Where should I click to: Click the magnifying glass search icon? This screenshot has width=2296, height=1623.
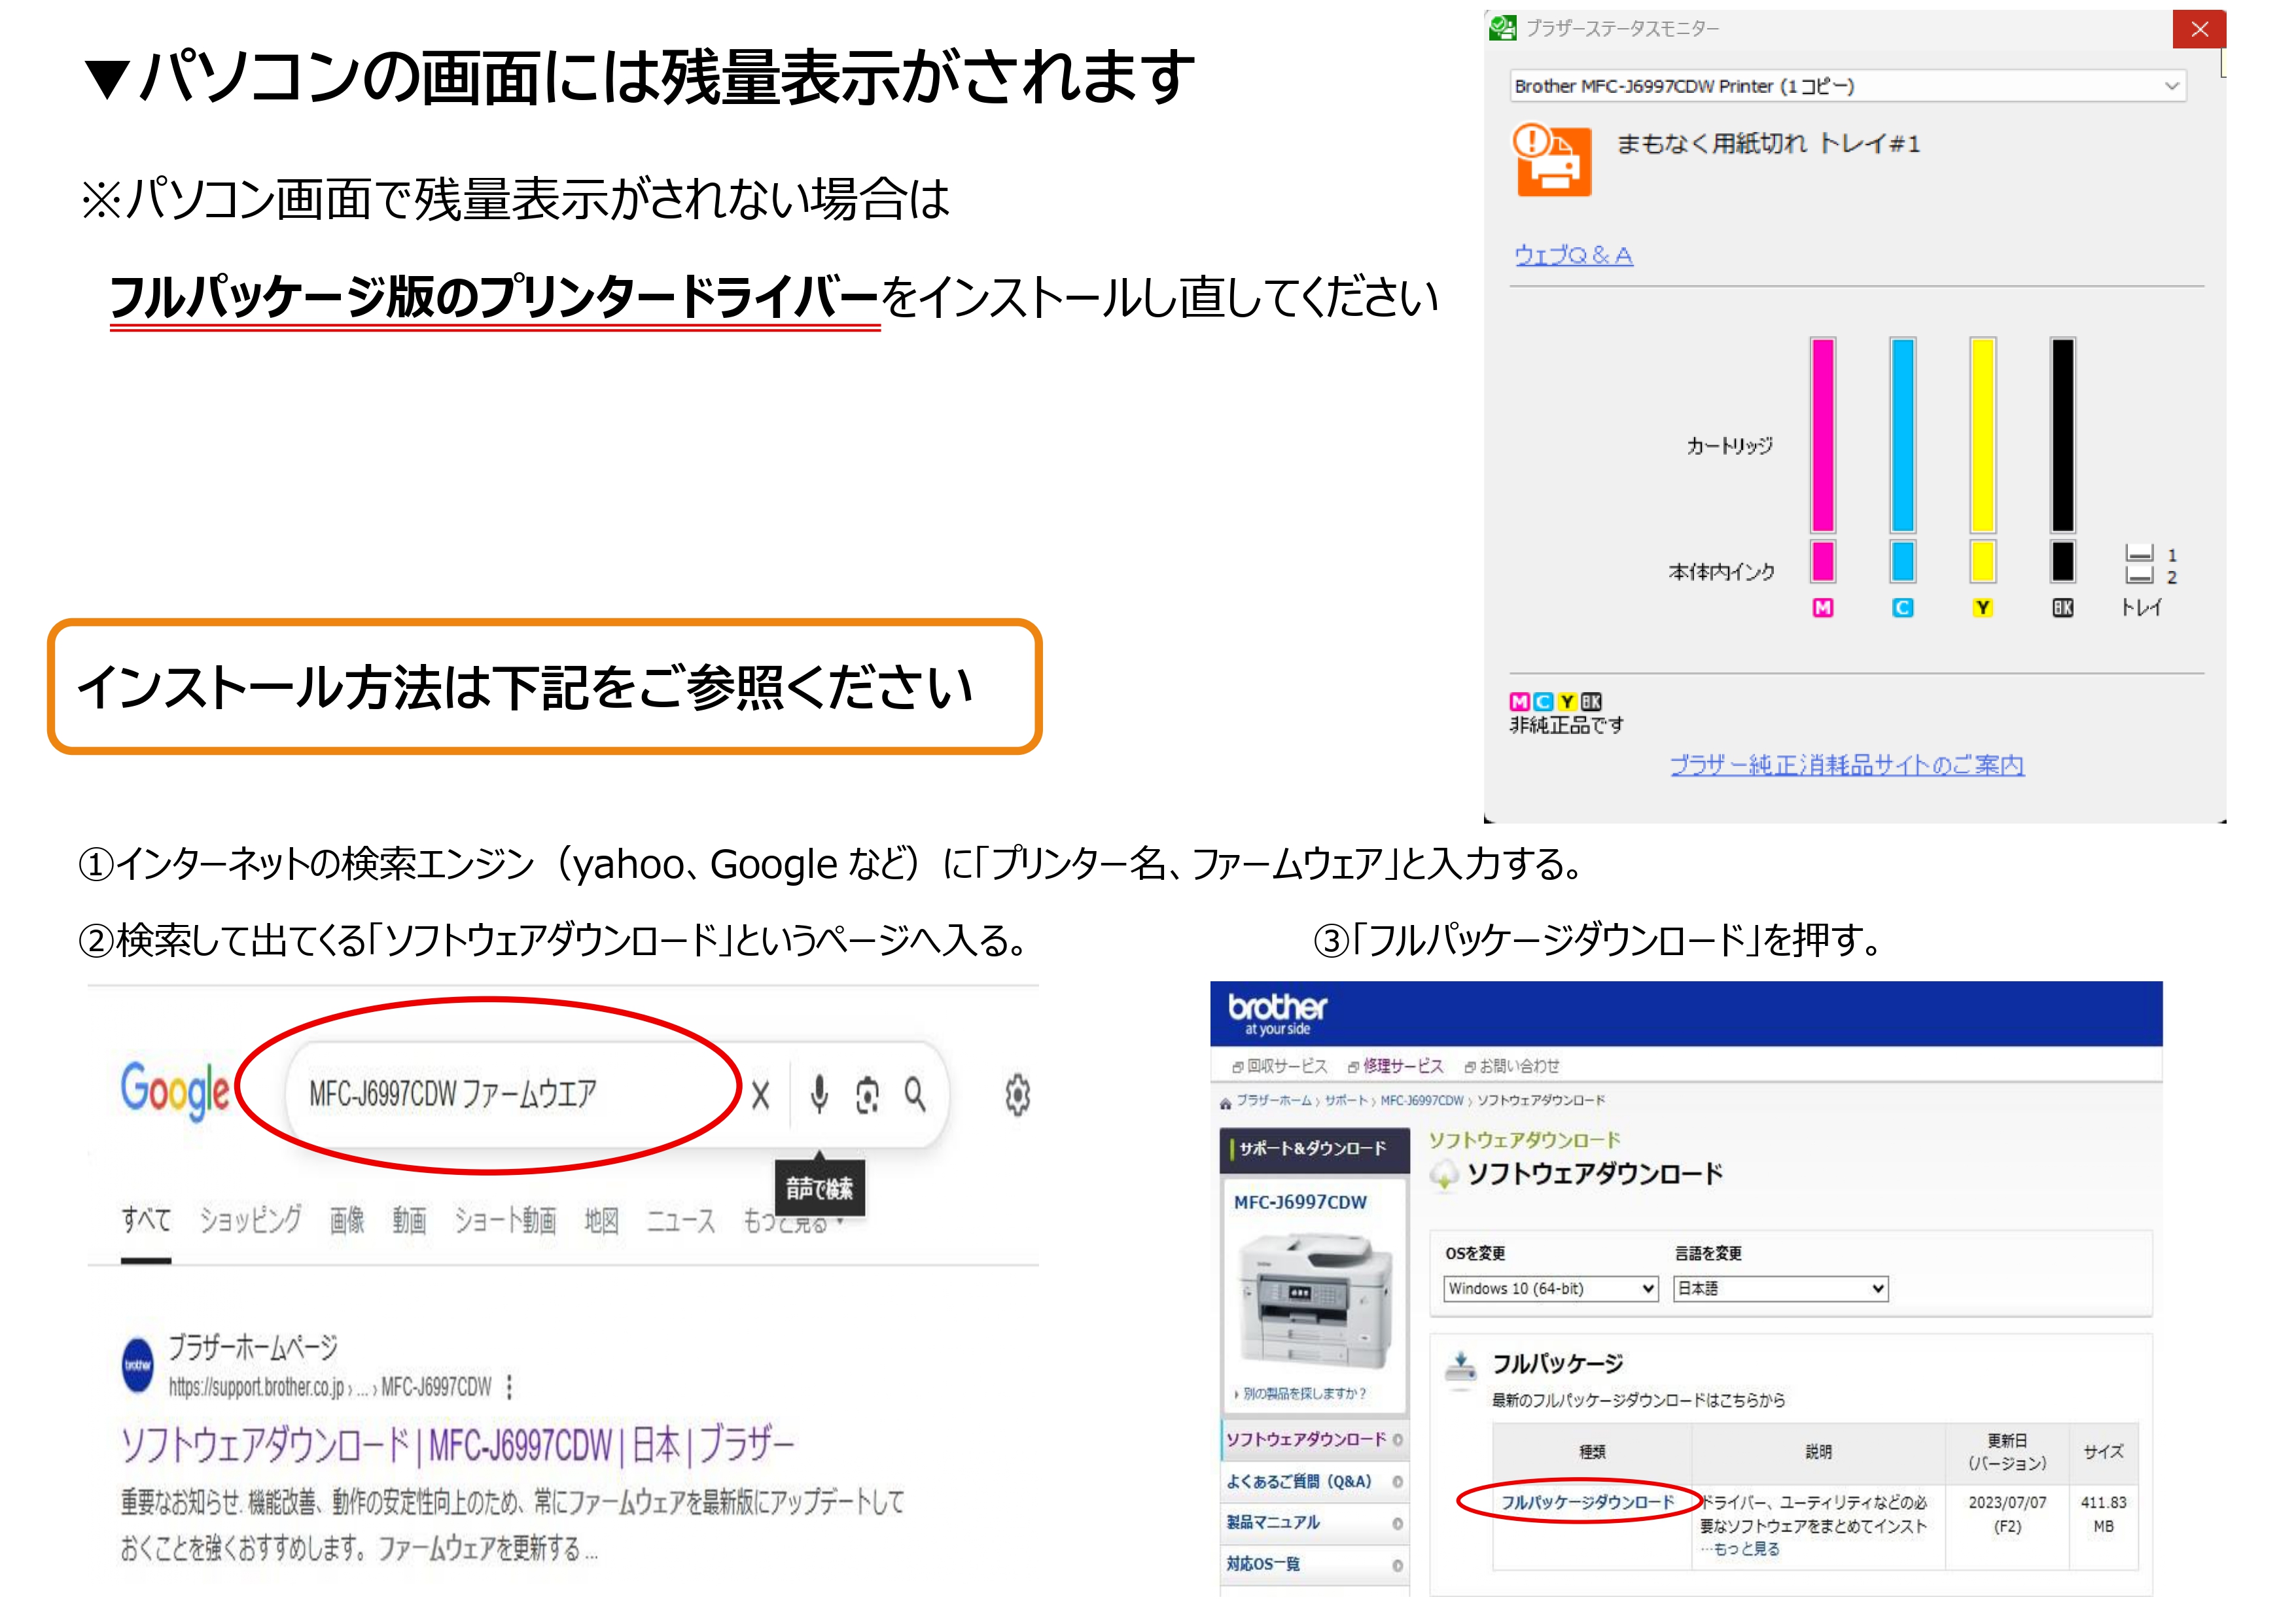tap(915, 1094)
